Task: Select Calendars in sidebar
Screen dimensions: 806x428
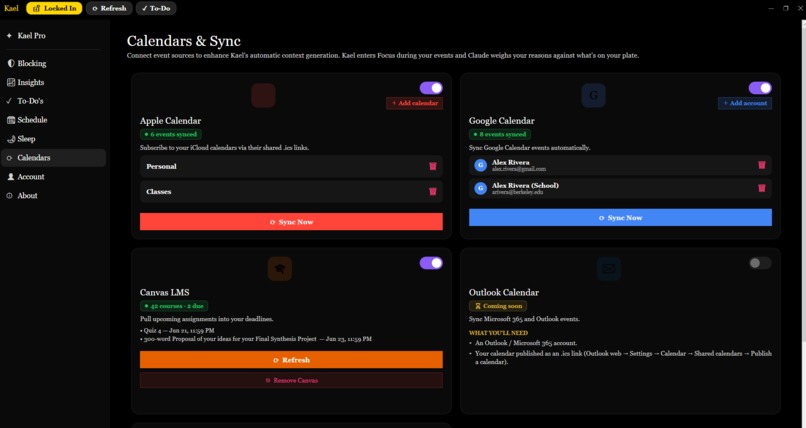Action: coord(53,158)
